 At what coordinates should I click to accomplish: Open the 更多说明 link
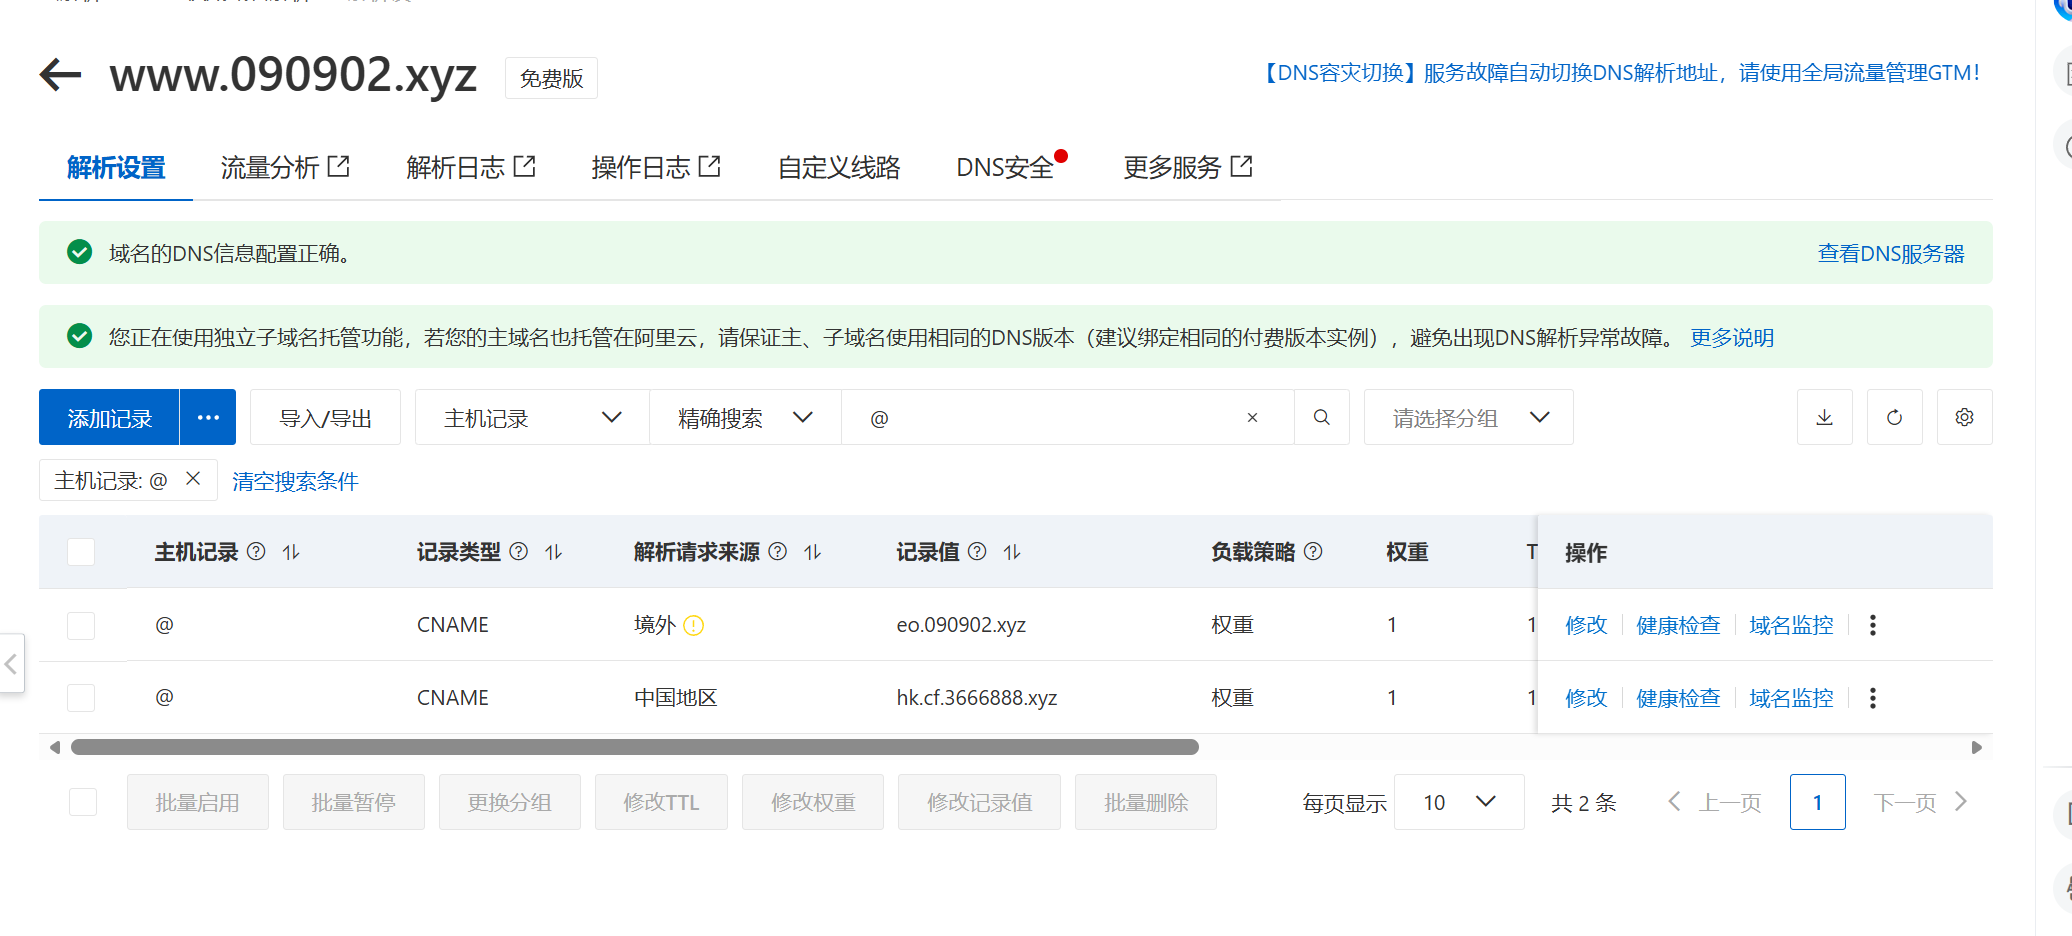(1732, 337)
